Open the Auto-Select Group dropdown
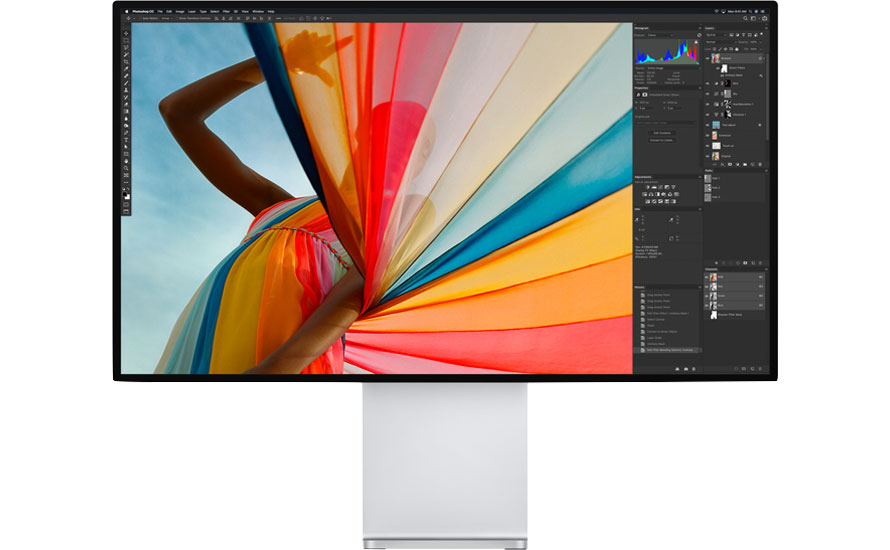The image size is (890, 550). (x=167, y=18)
